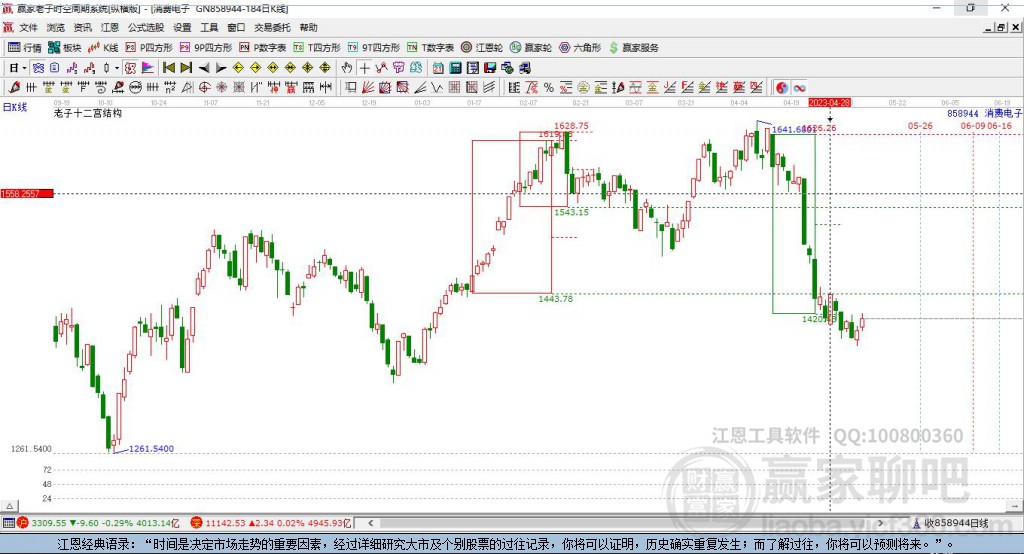Open the 江恩轮 Gann wheel
This screenshot has height=554, width=1024.
coord(482,48)
